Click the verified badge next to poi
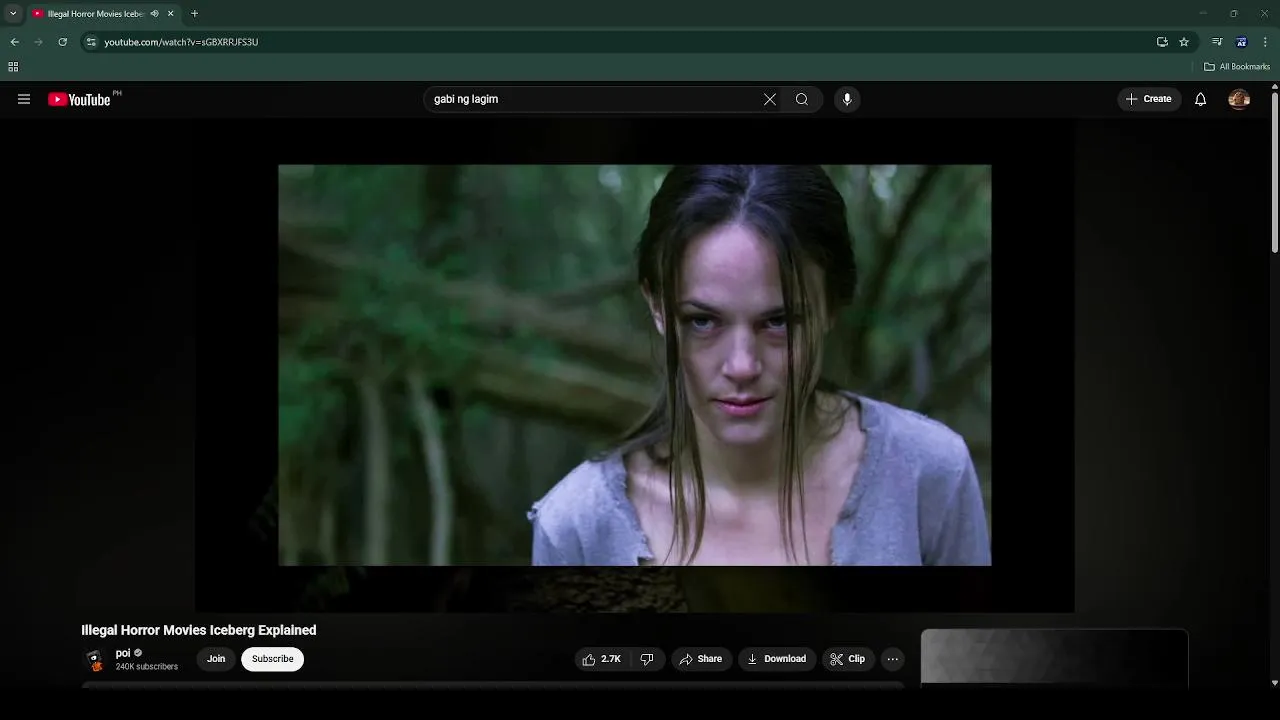Screen dimensions: 1280x720 tap(138, 653)
